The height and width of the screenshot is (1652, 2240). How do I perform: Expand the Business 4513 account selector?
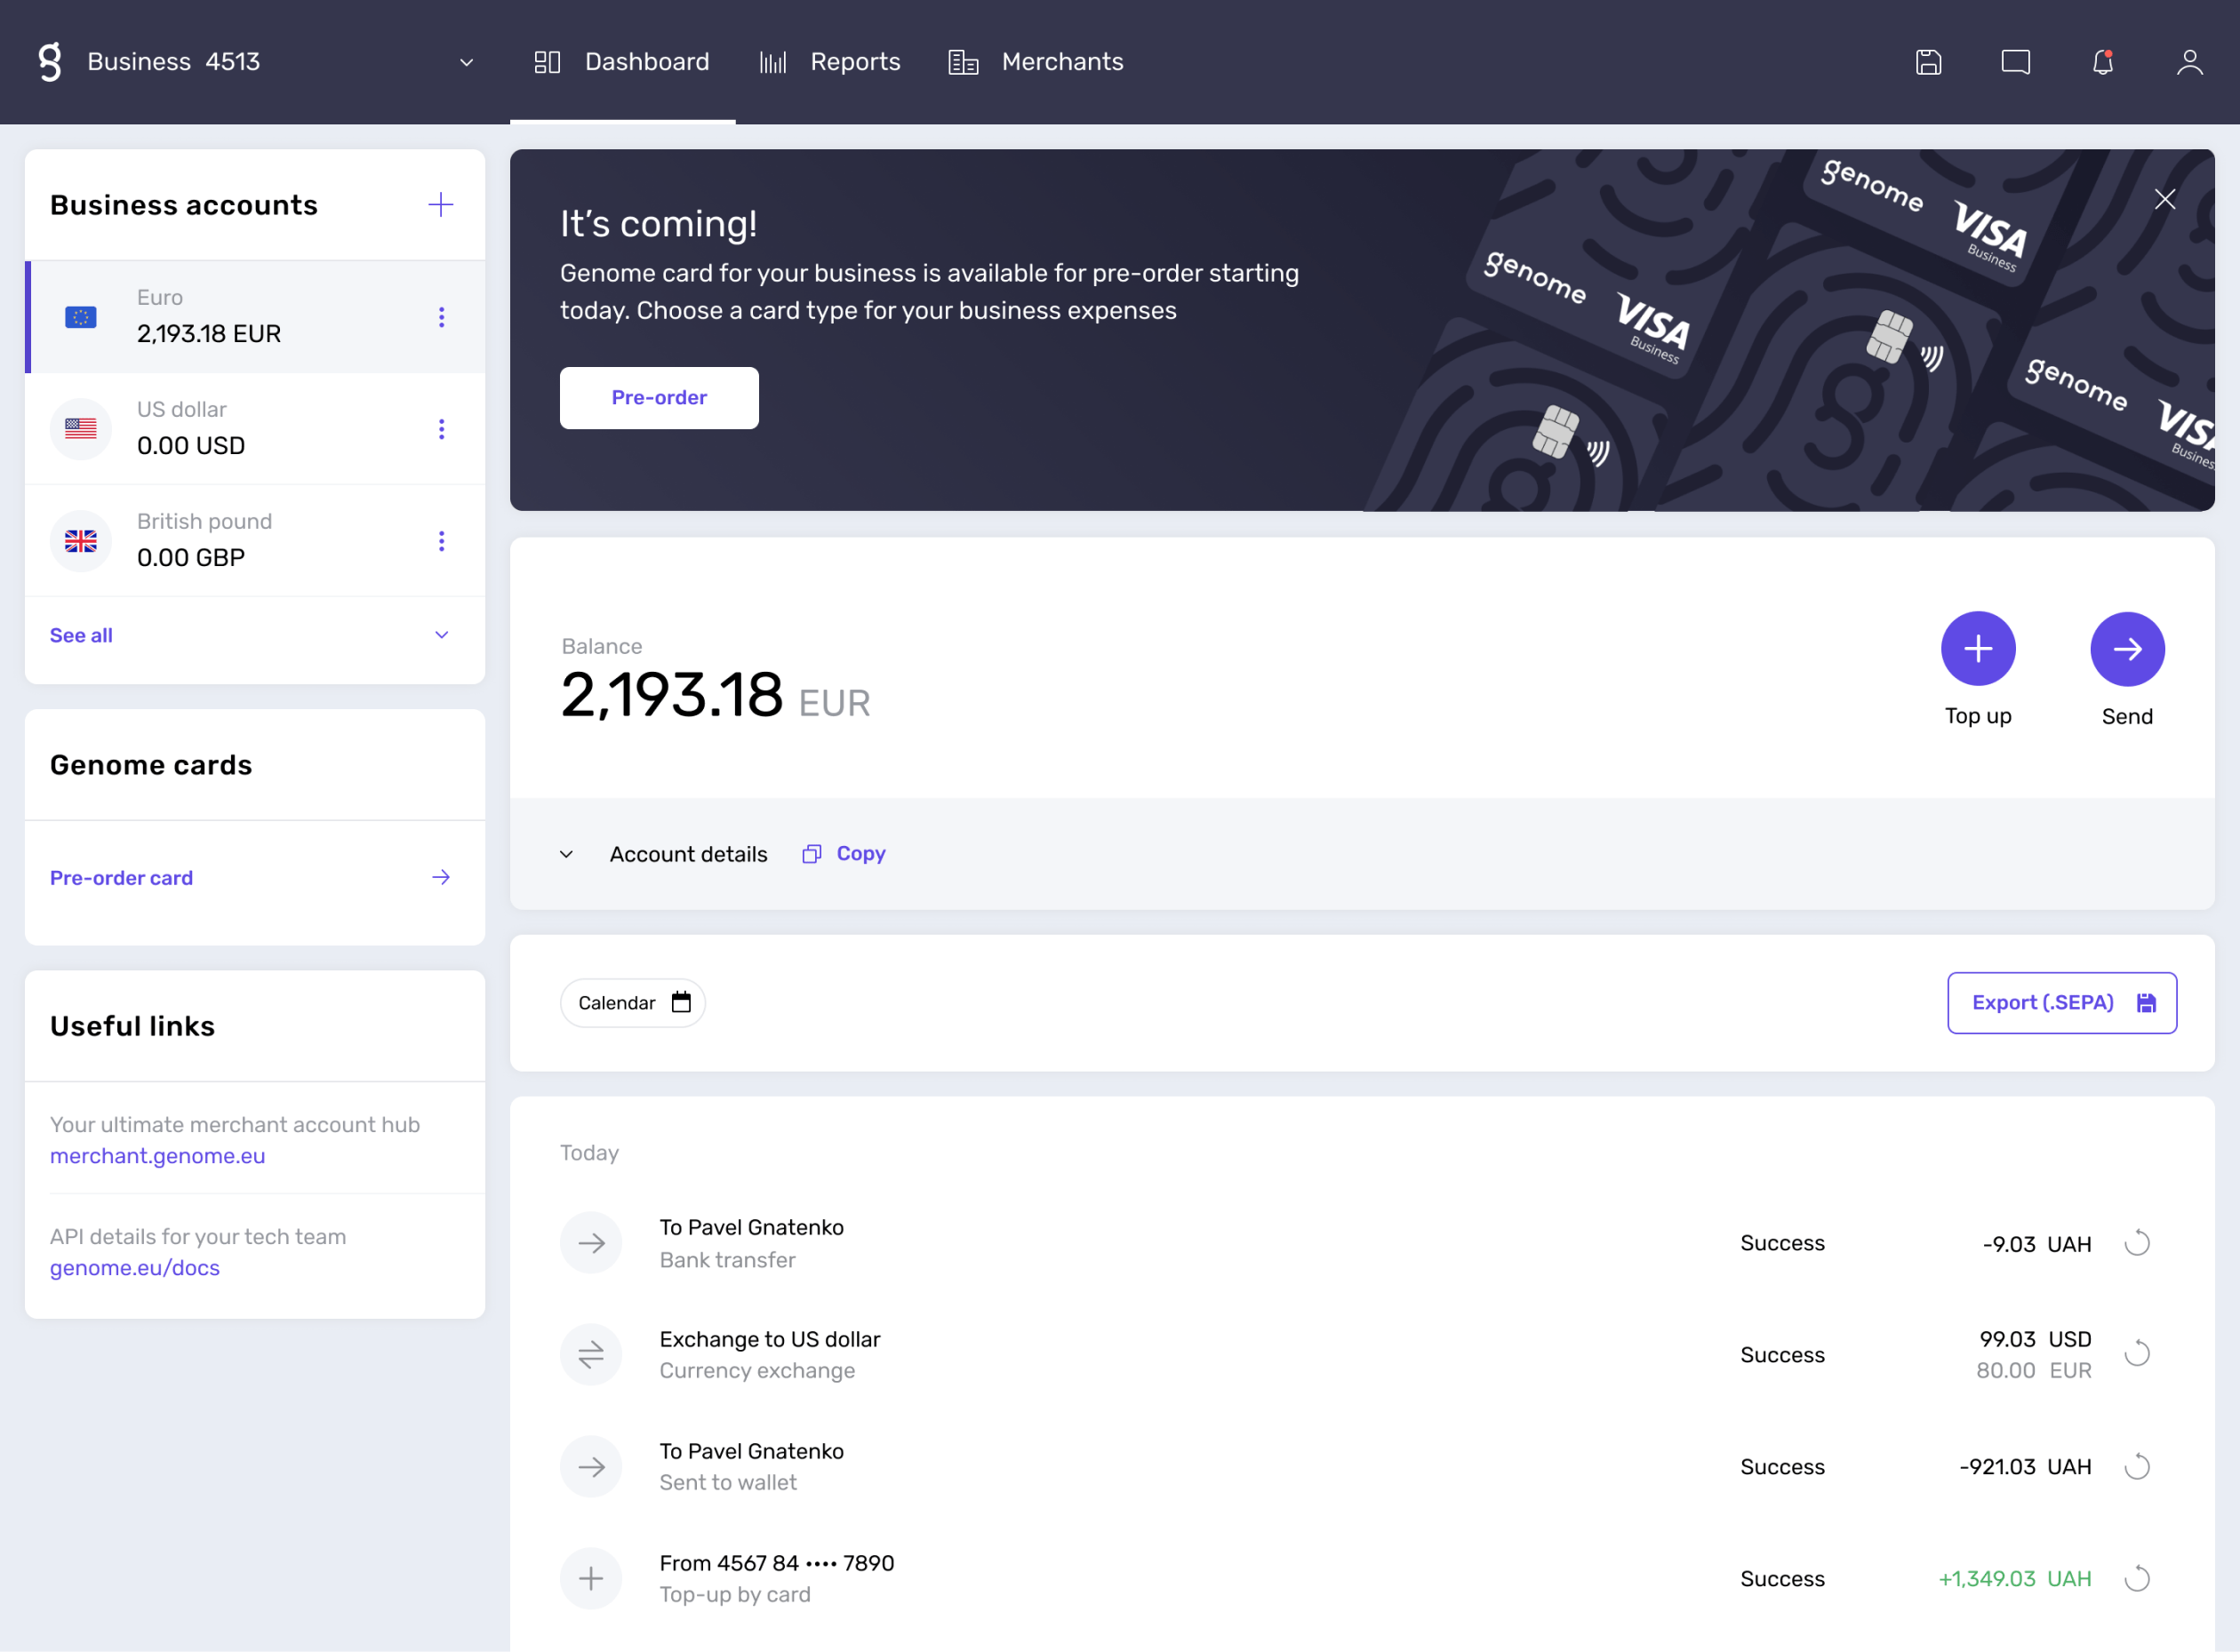point(468,60)
